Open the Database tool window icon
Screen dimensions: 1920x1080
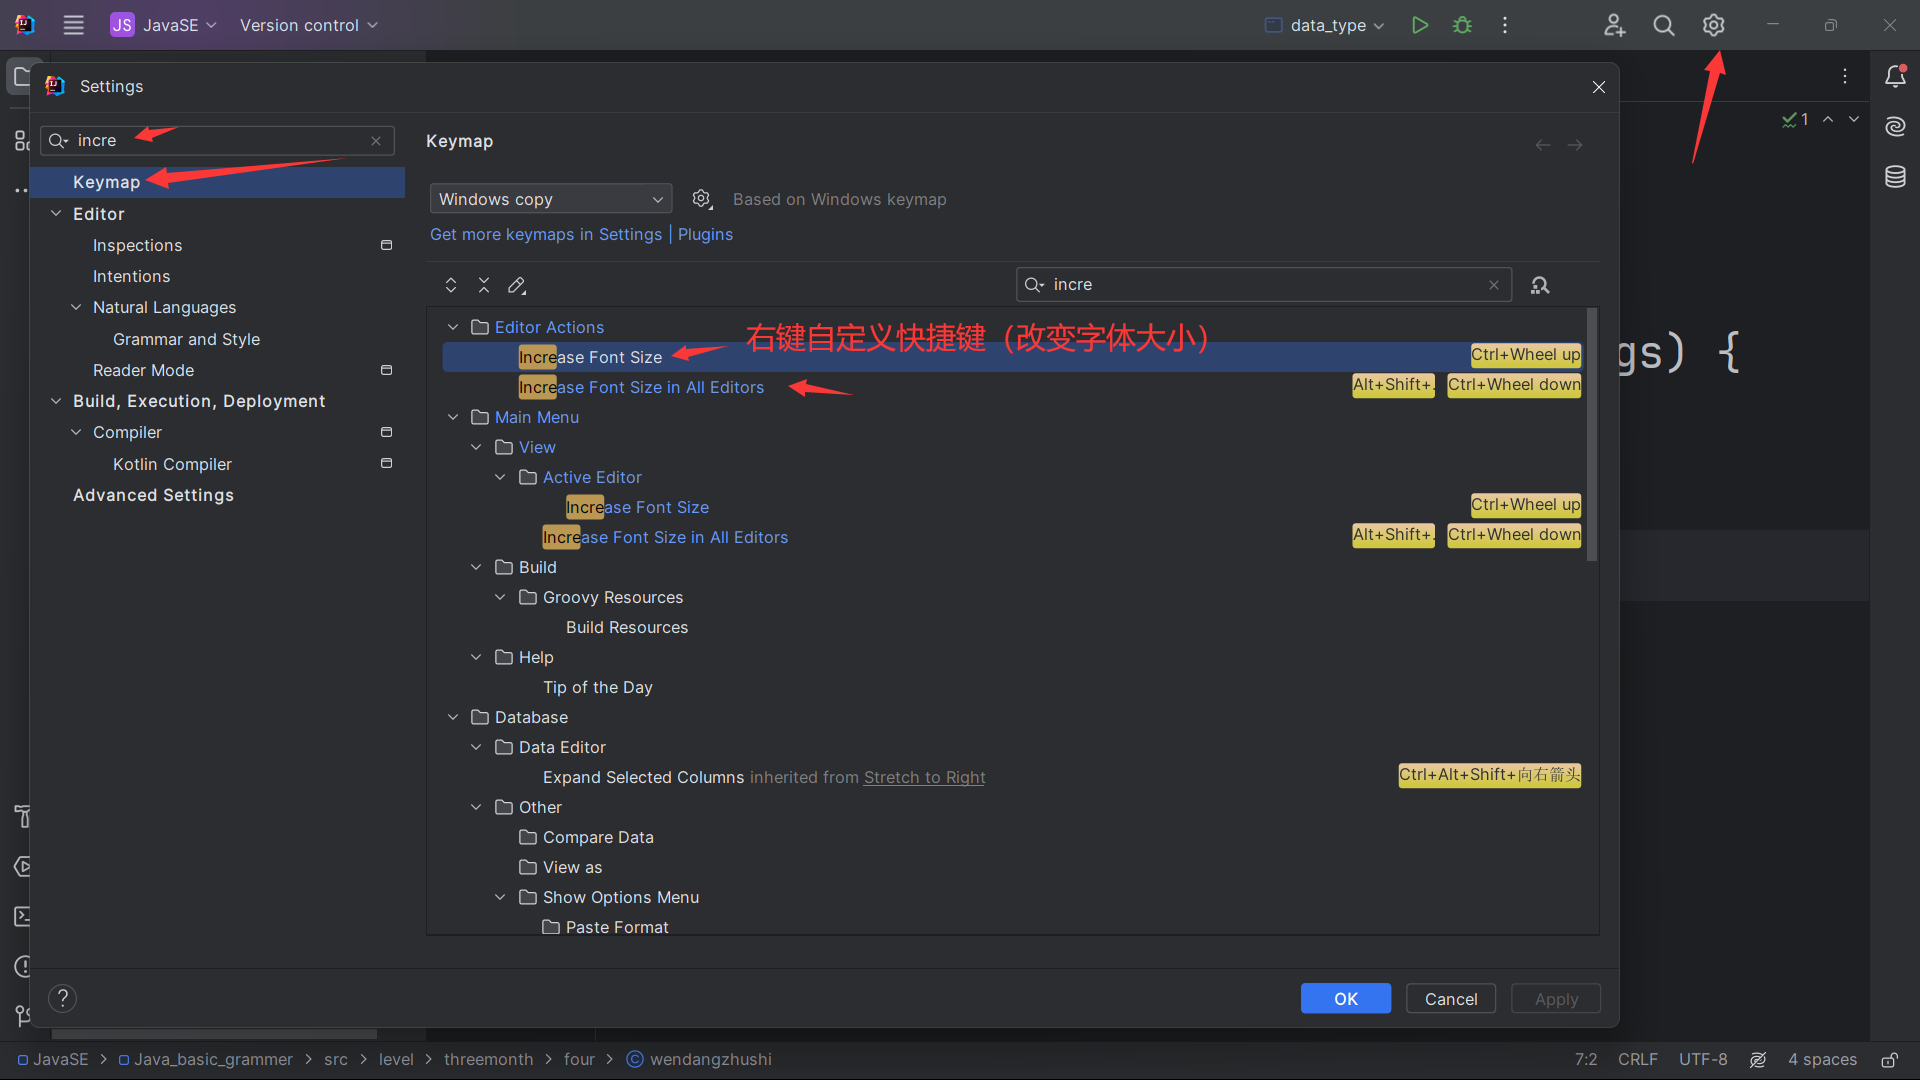1895,177
